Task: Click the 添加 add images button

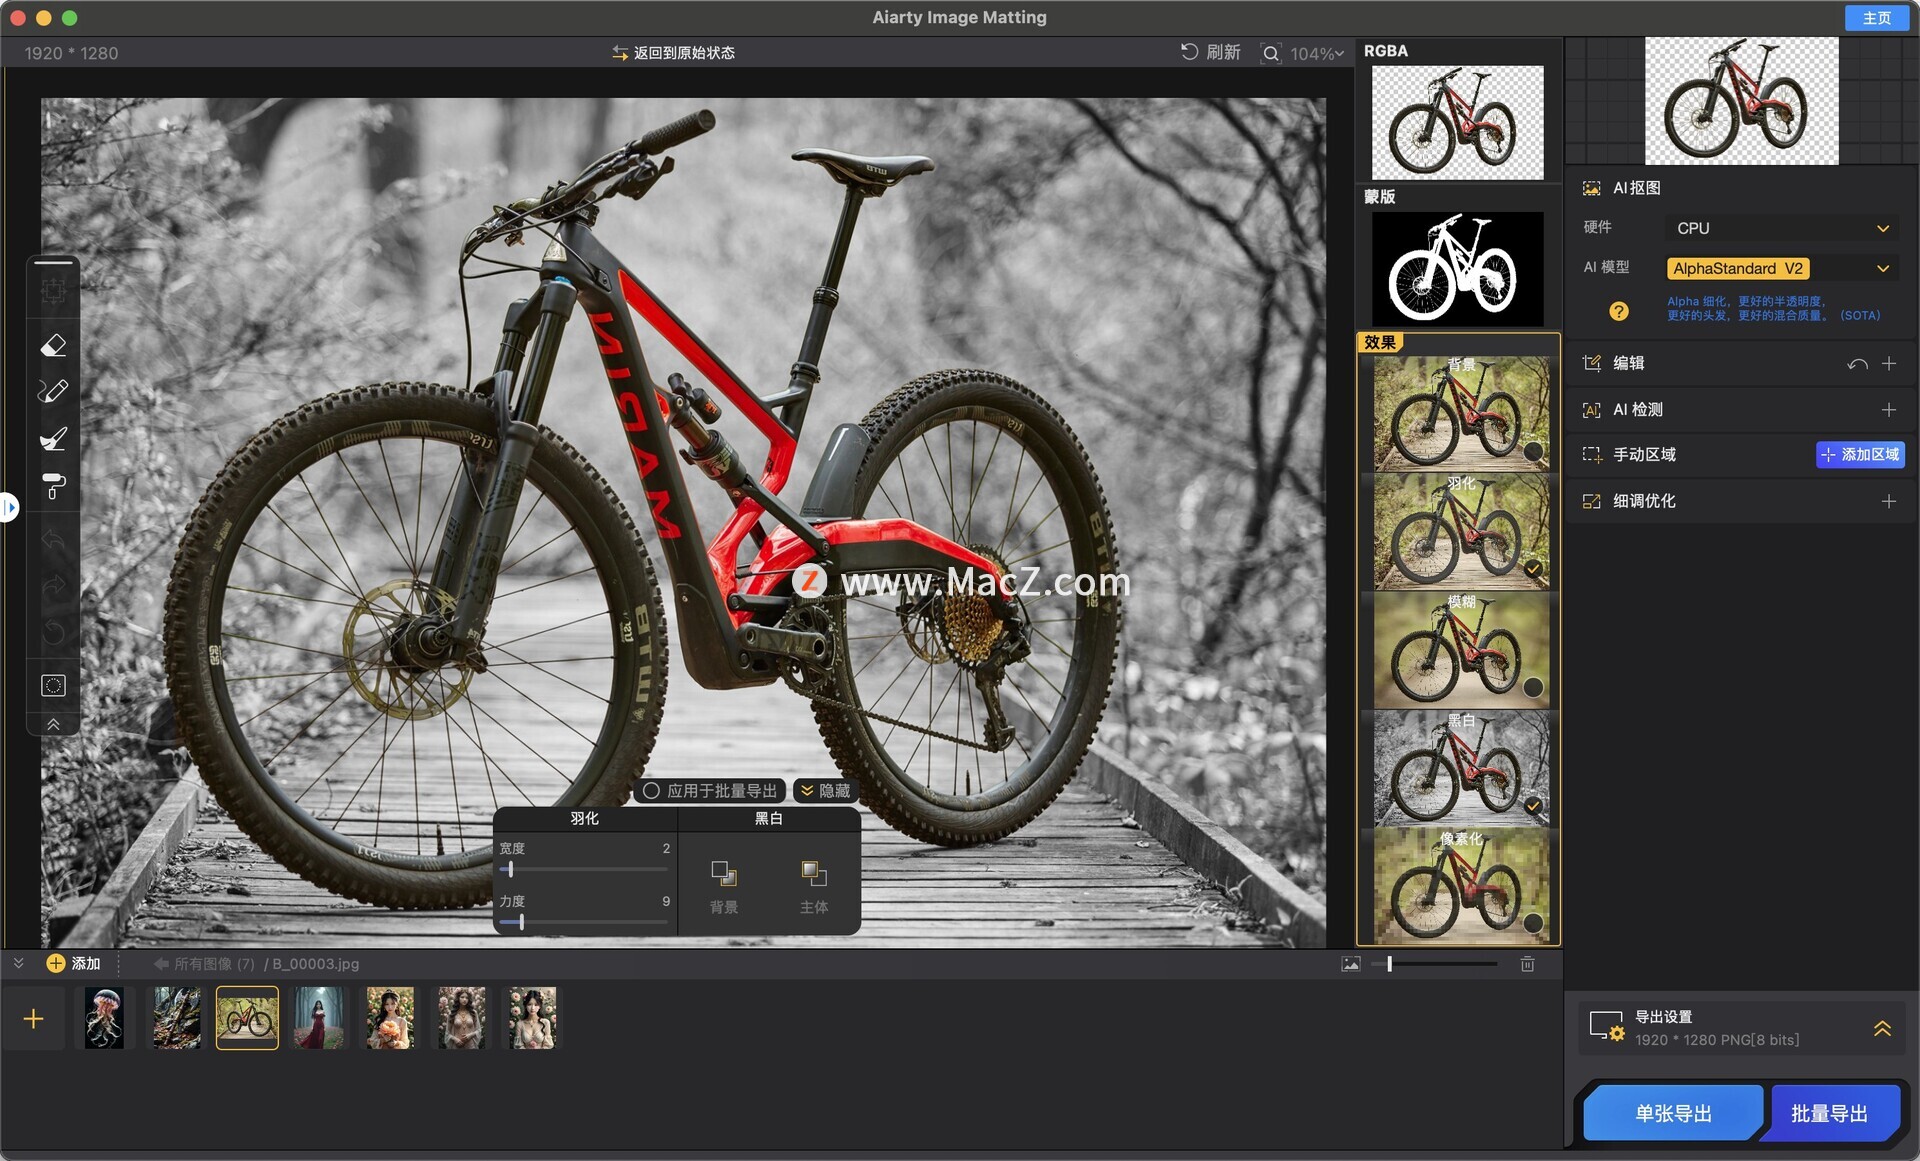Action: [74, 963]
